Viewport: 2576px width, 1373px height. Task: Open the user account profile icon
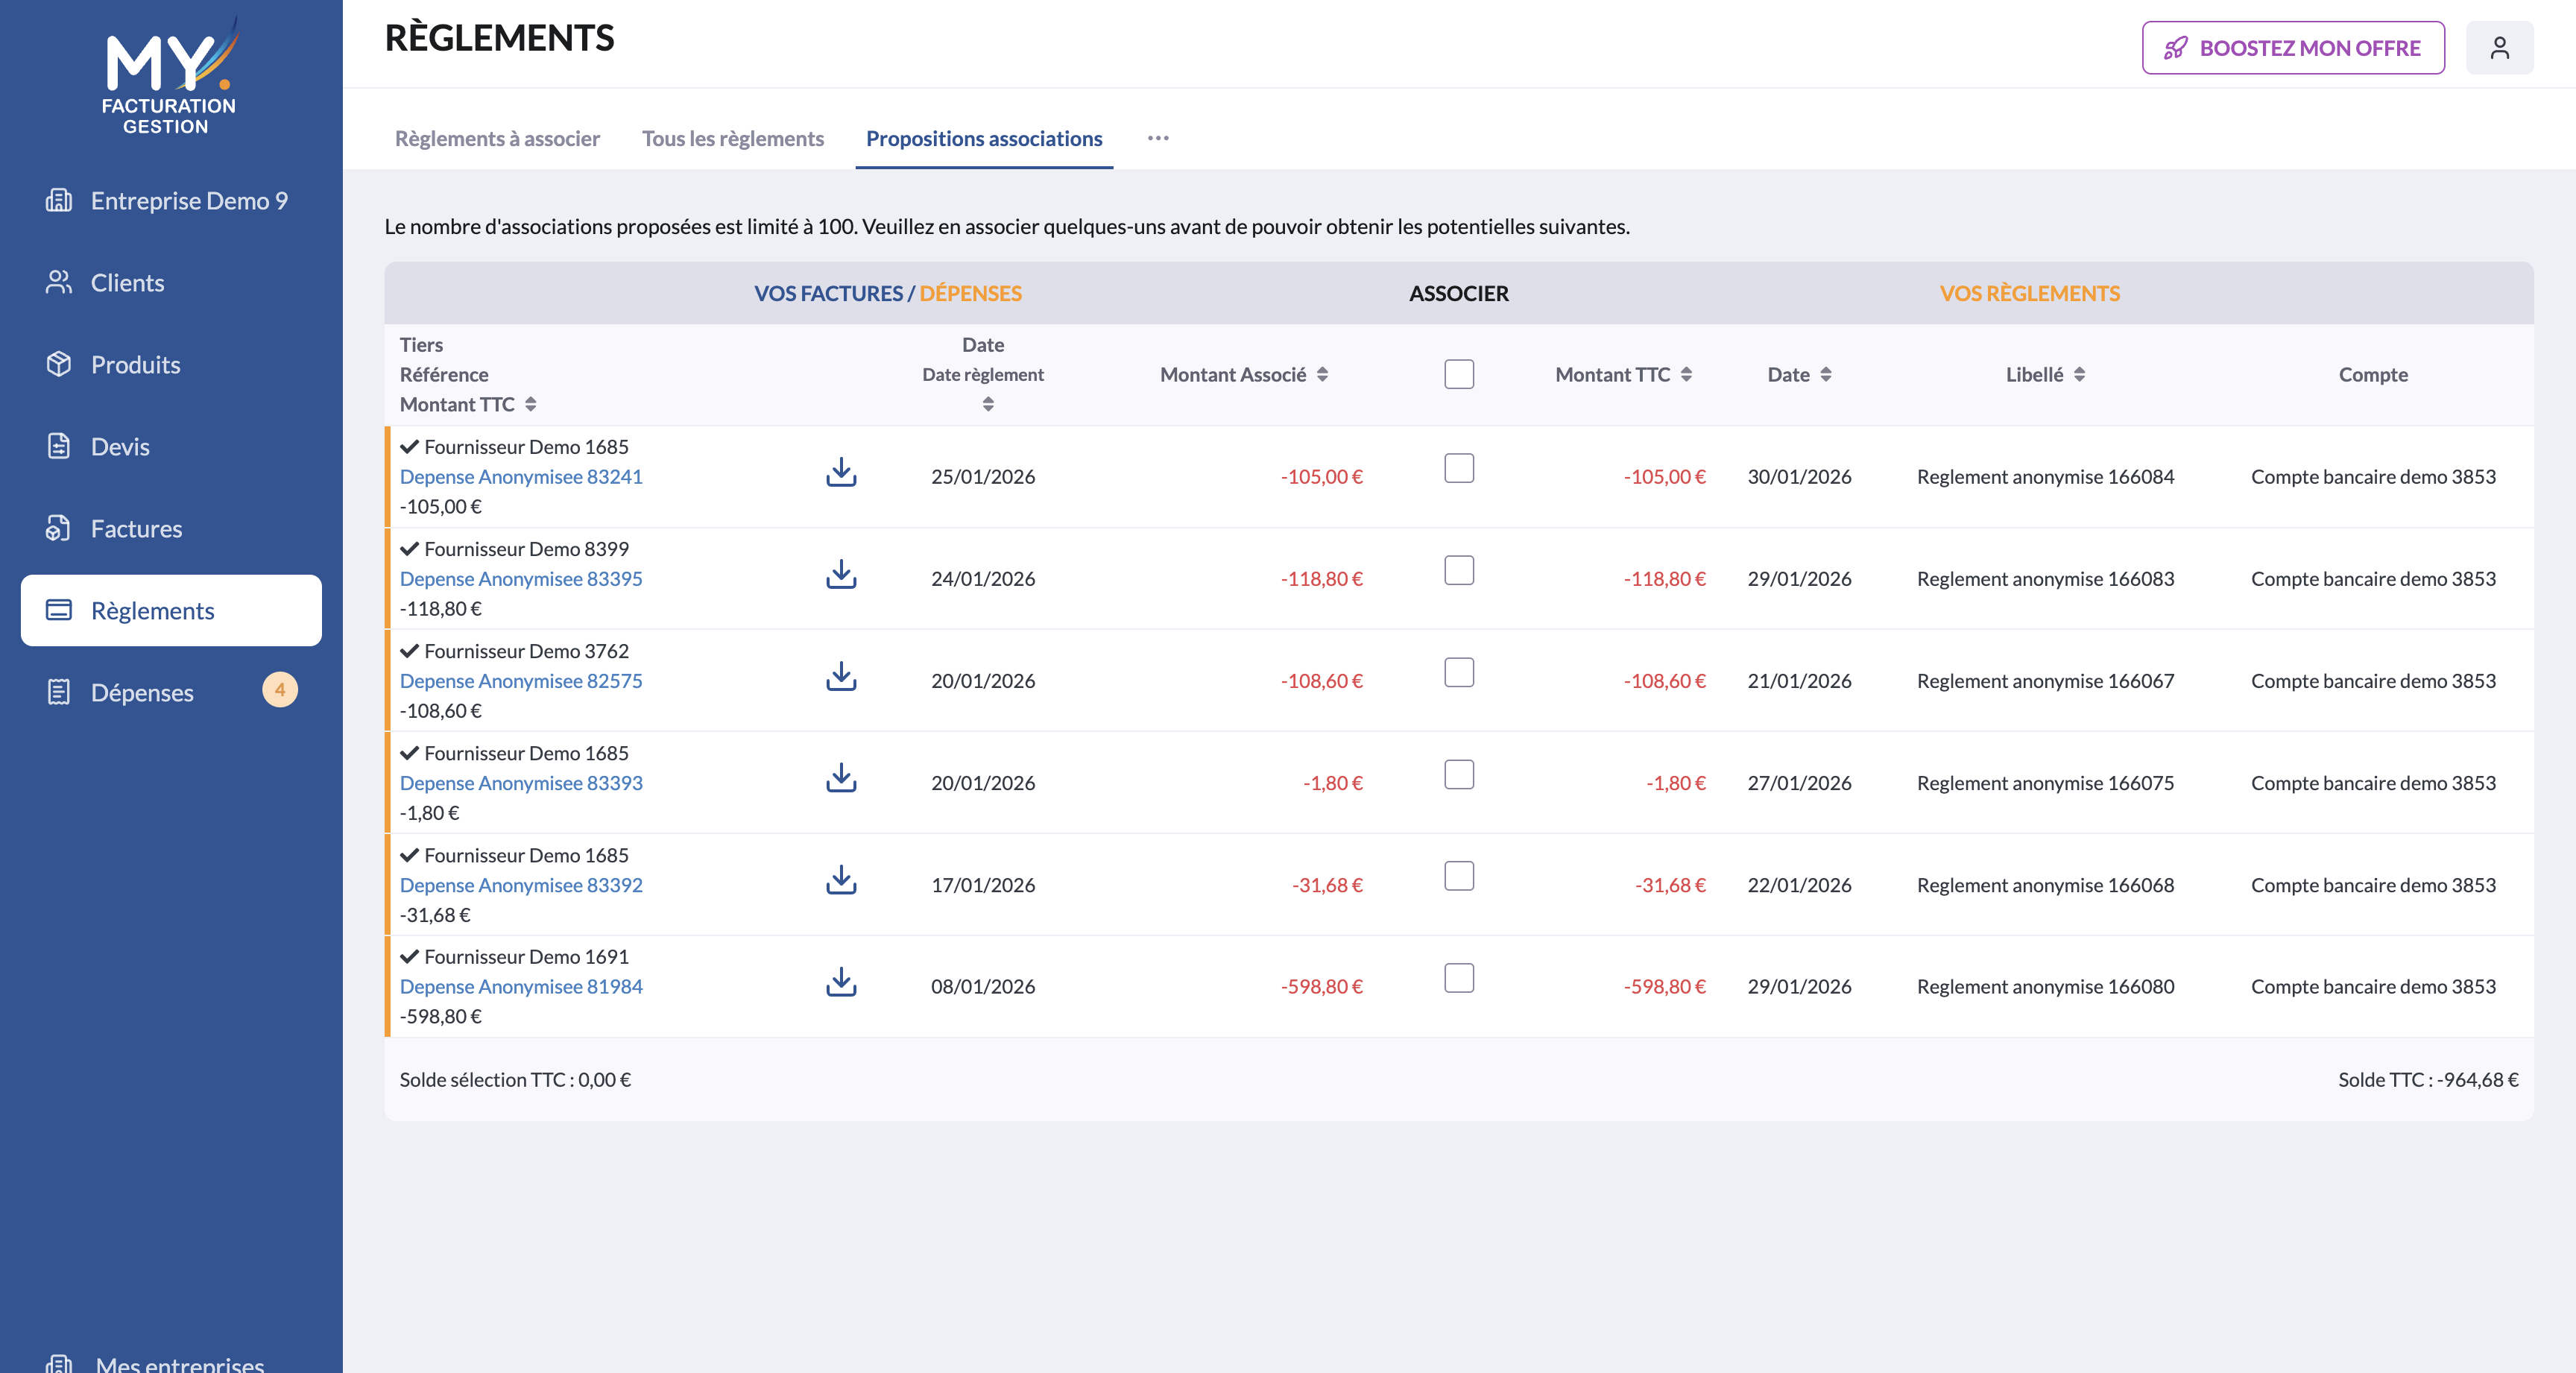[2499, 48]
